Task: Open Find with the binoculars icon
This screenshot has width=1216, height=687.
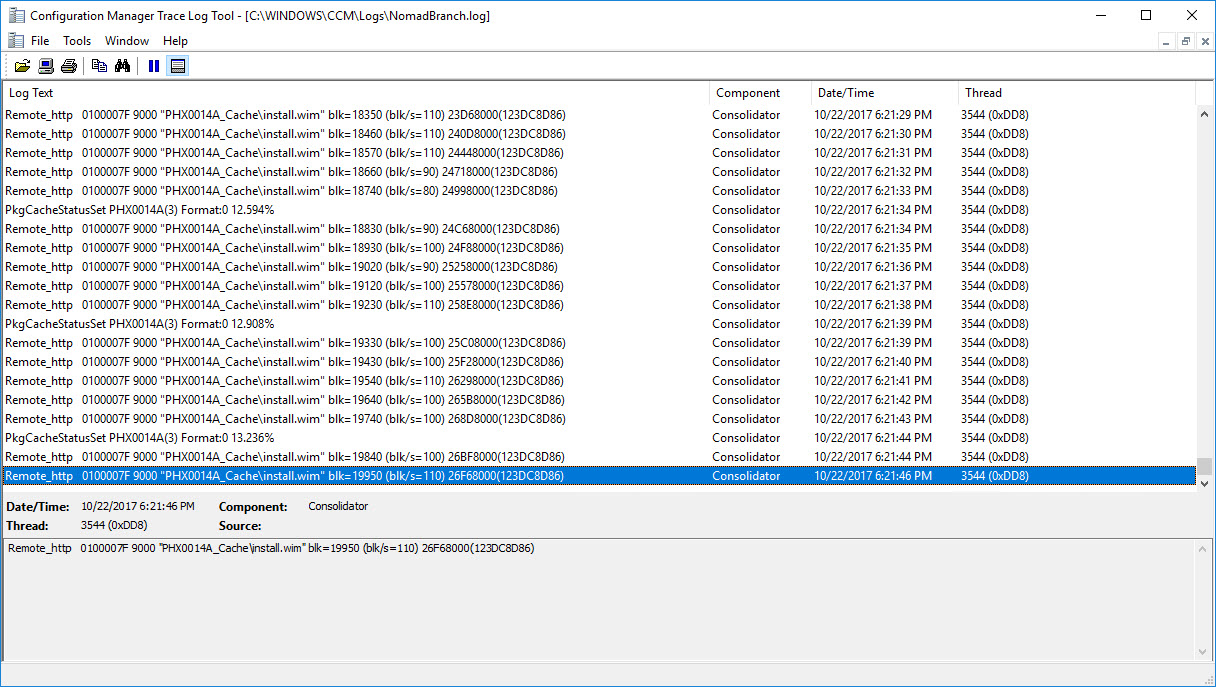Action: 122,66
